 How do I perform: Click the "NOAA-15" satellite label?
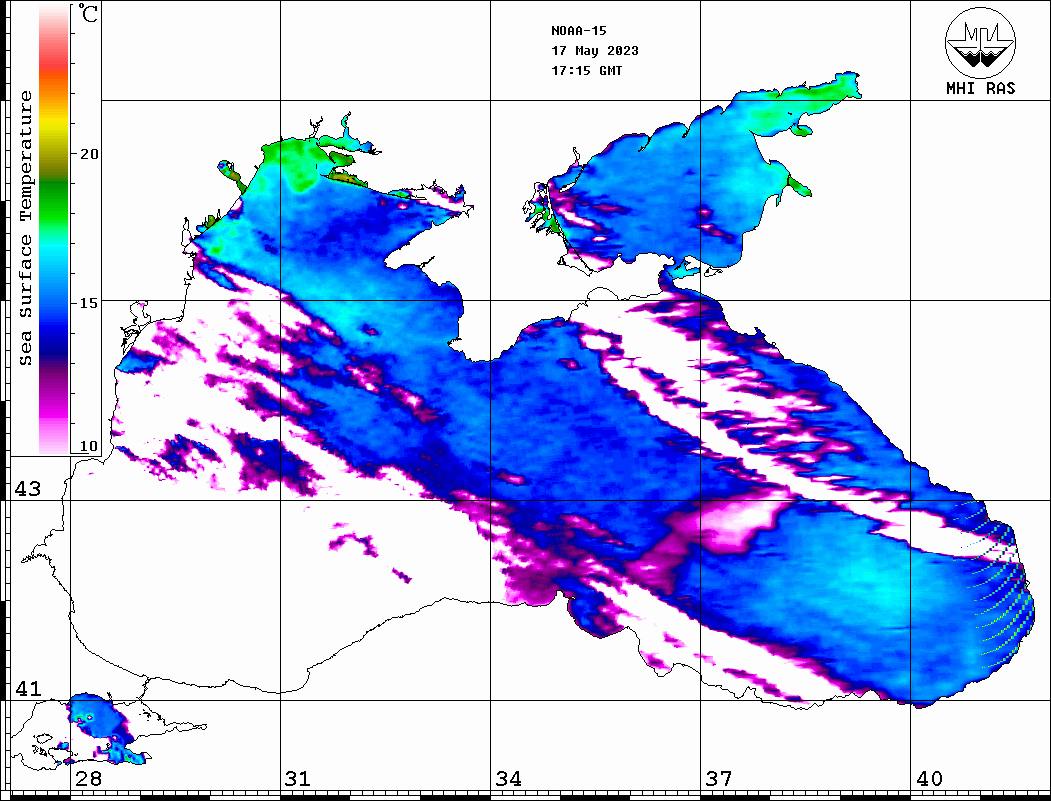[578, 31]
